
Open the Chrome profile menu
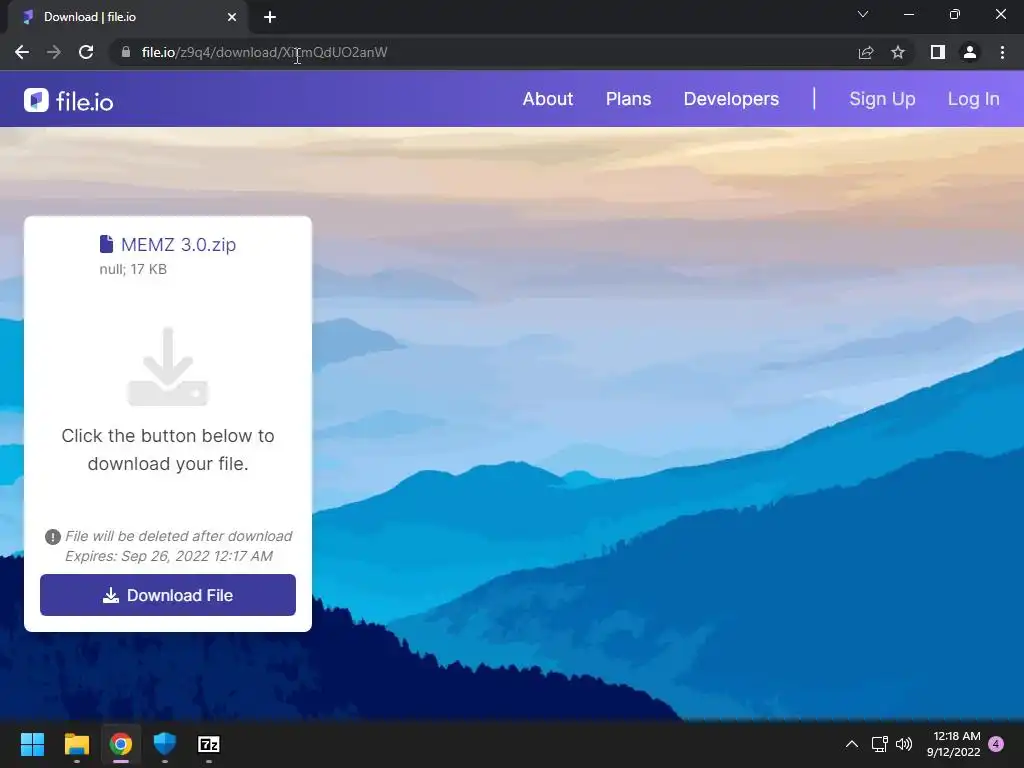[x=970, y=52]
